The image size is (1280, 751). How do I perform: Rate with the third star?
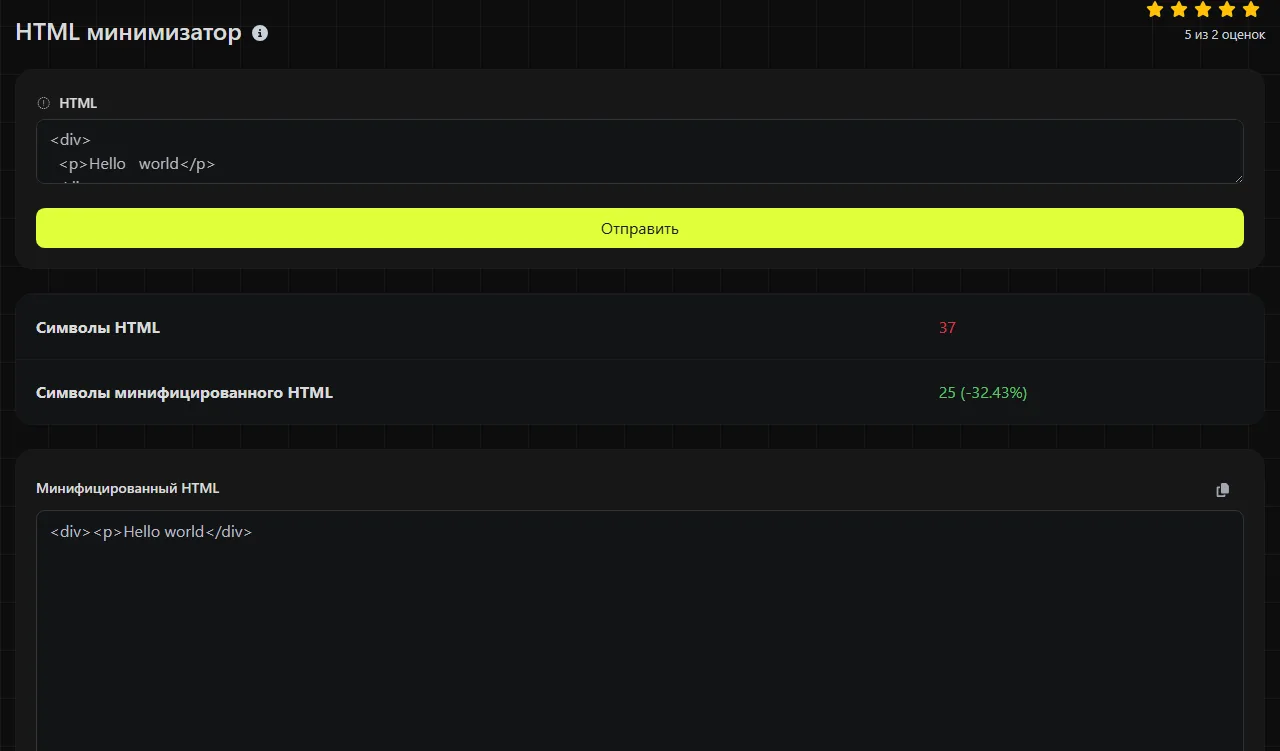1203,10
